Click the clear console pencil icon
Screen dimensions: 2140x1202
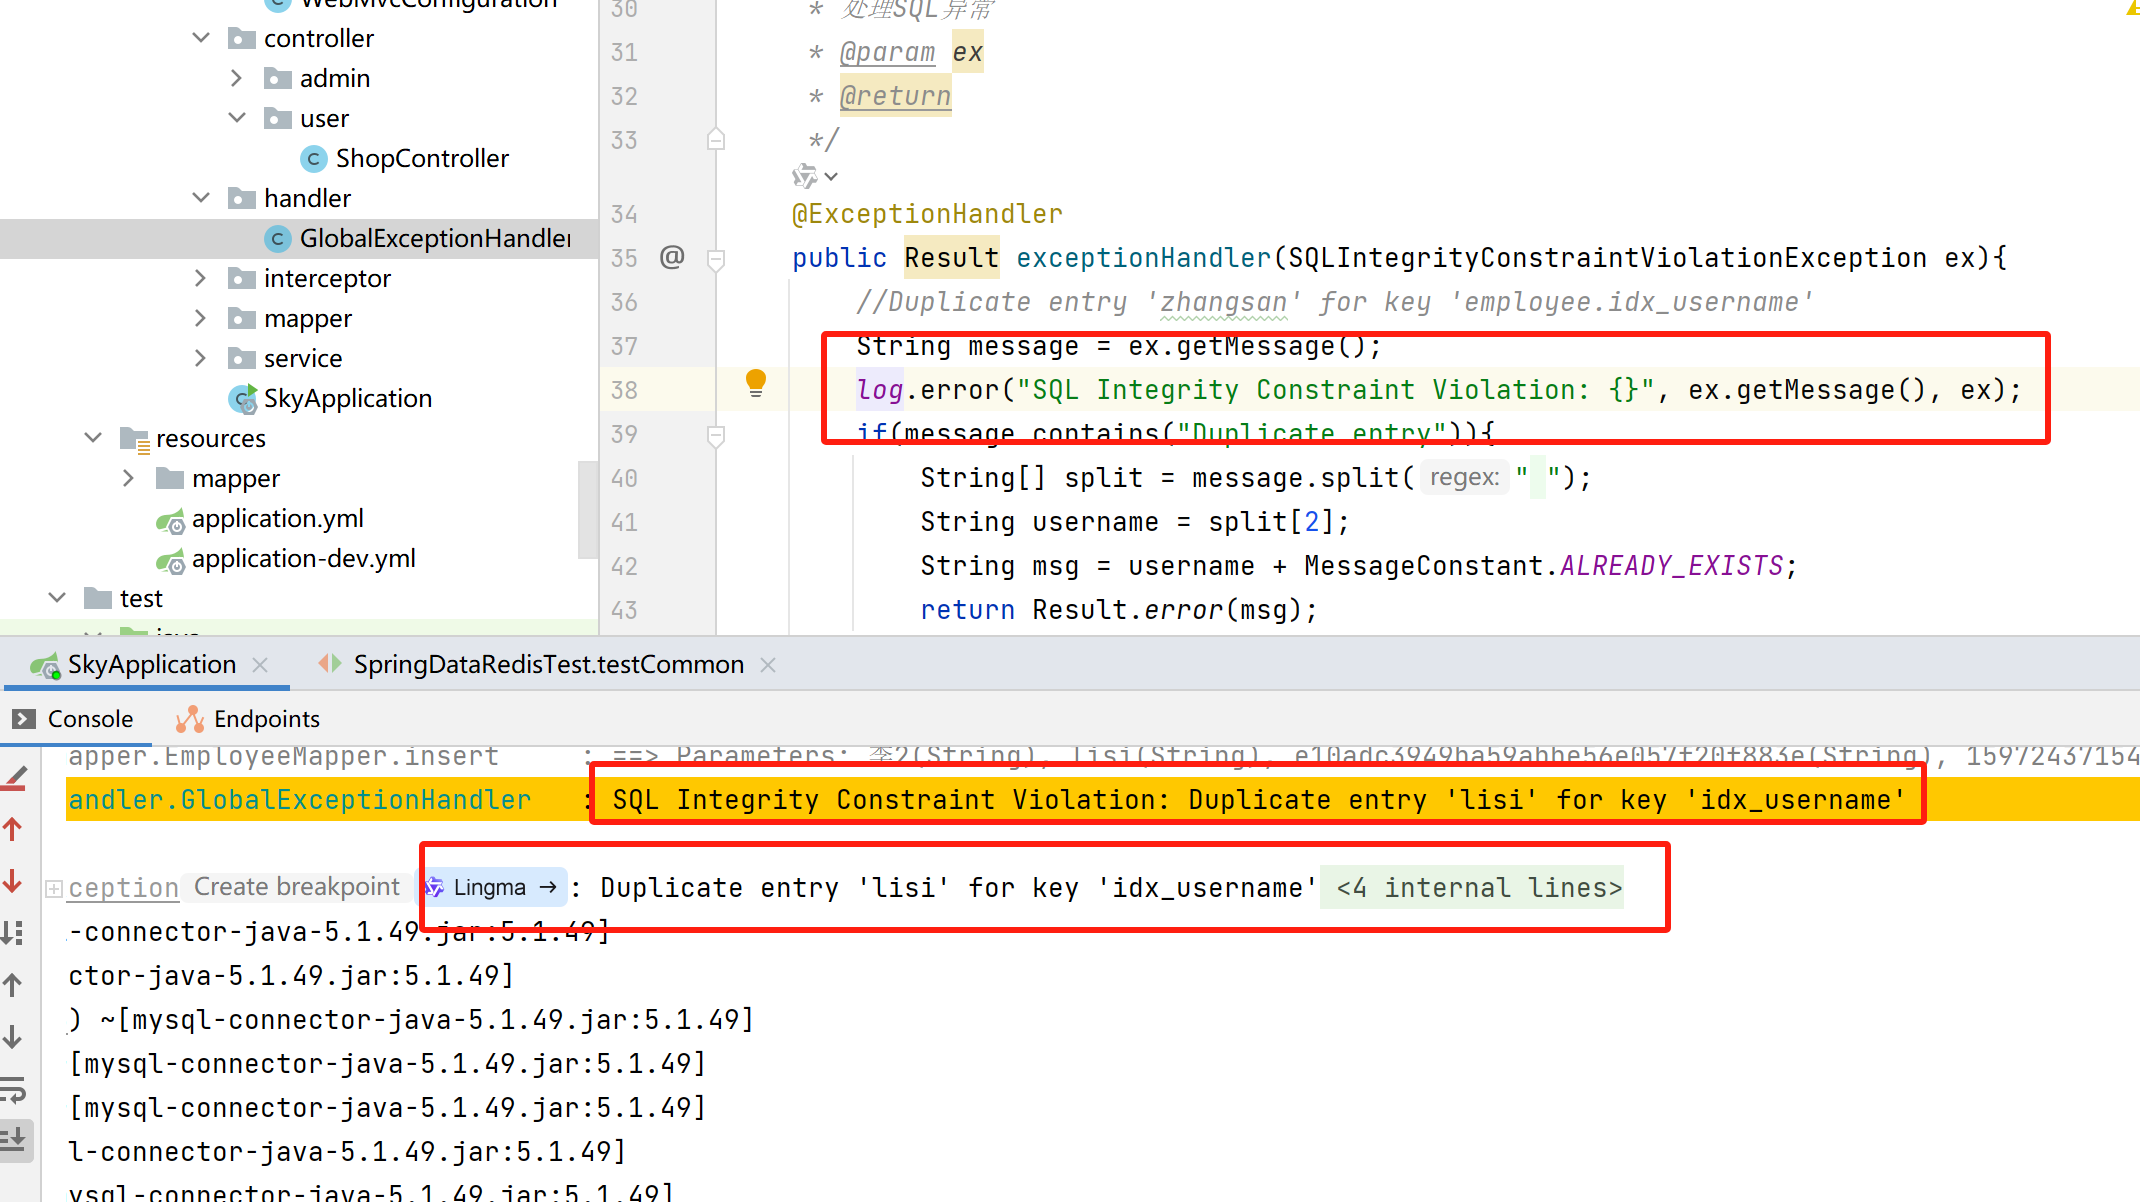point(14,778)
